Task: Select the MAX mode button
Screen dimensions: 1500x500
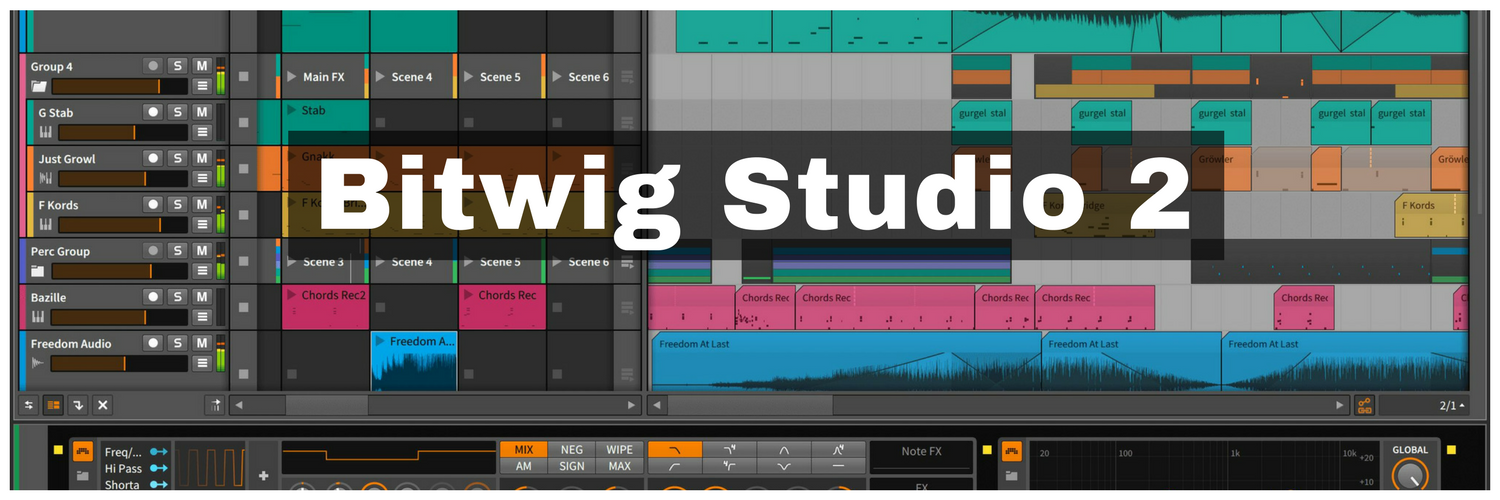Action: click(x=619, y=466)
